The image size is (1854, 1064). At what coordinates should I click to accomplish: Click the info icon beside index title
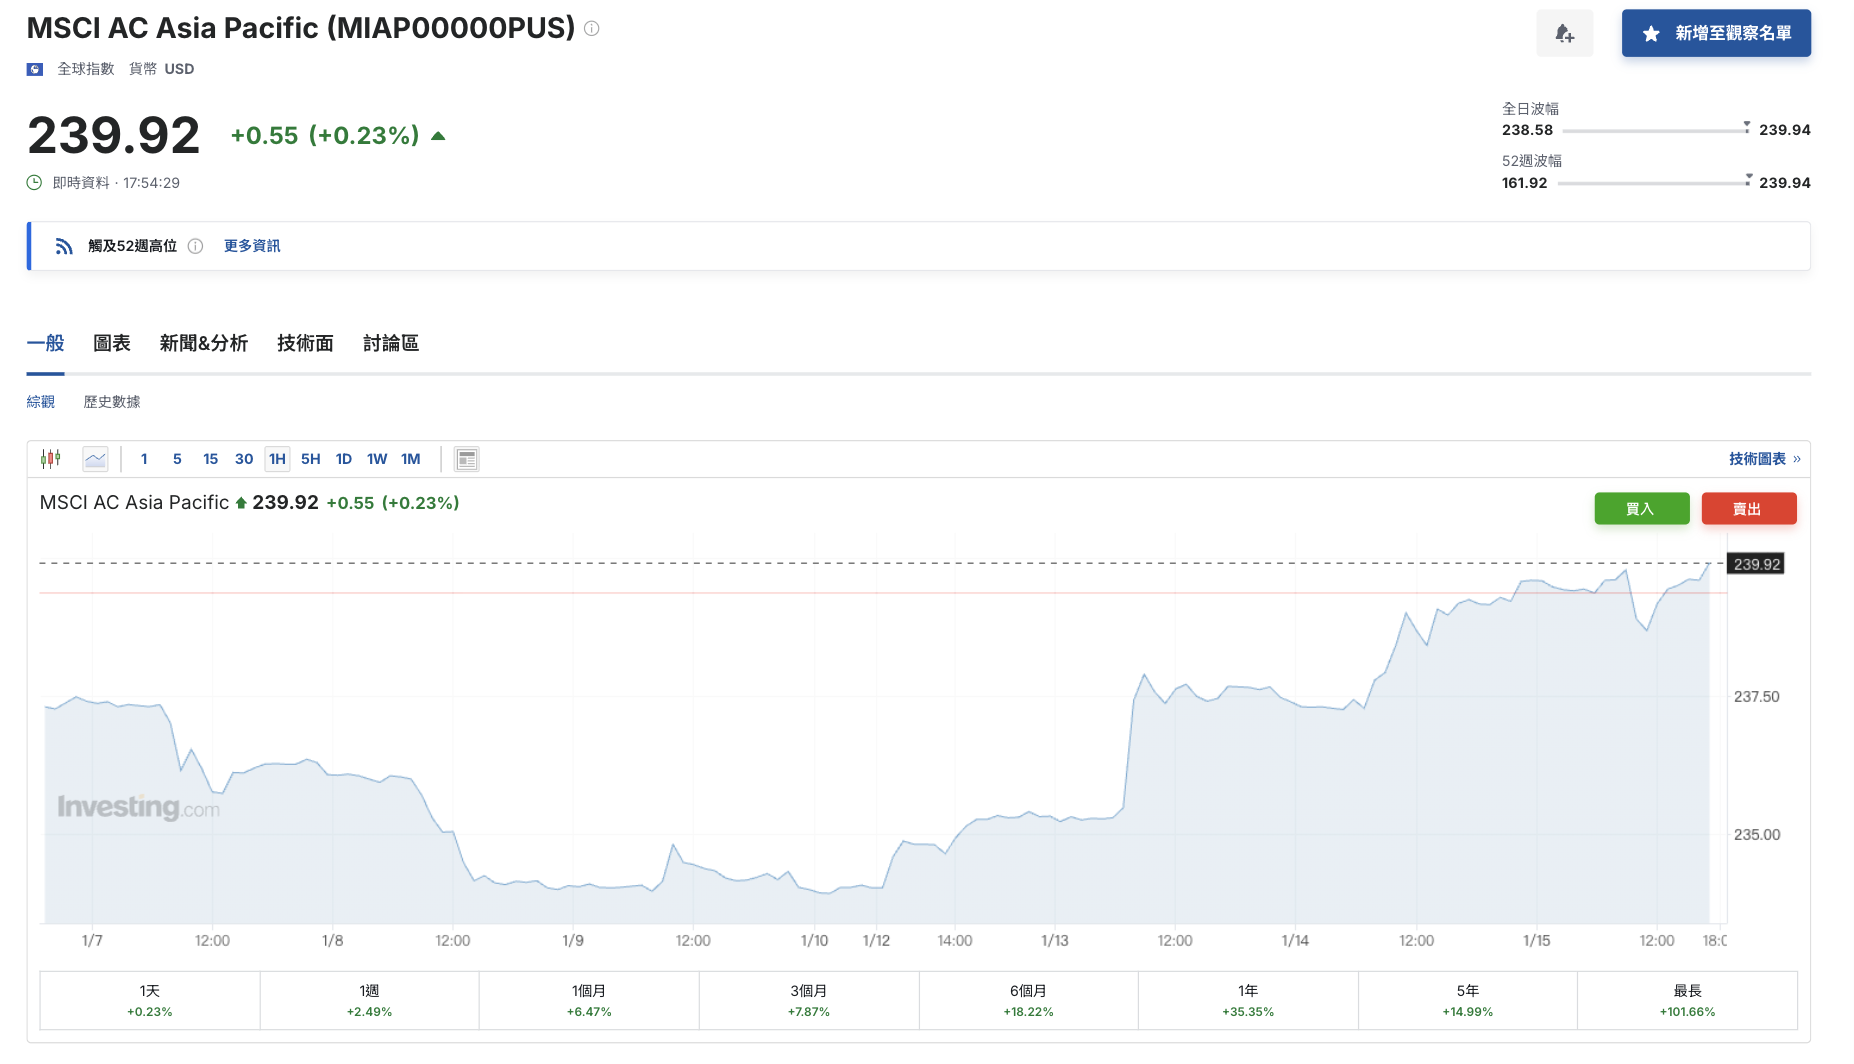592,29
